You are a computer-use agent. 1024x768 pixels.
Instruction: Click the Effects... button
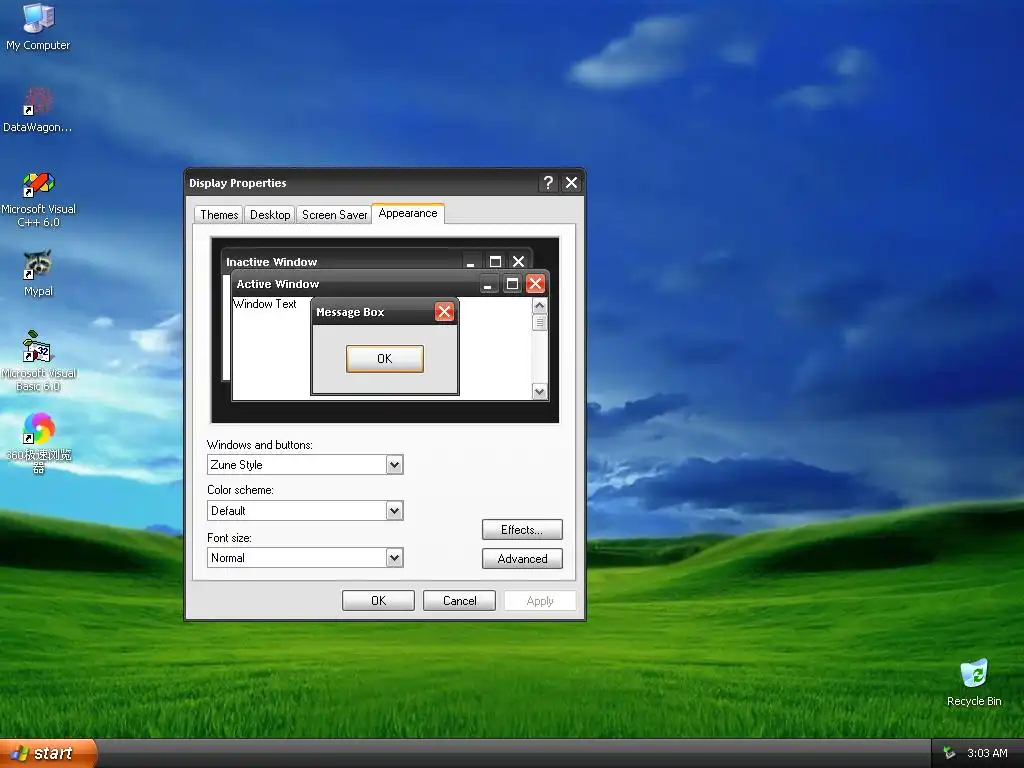coord(522,530)
